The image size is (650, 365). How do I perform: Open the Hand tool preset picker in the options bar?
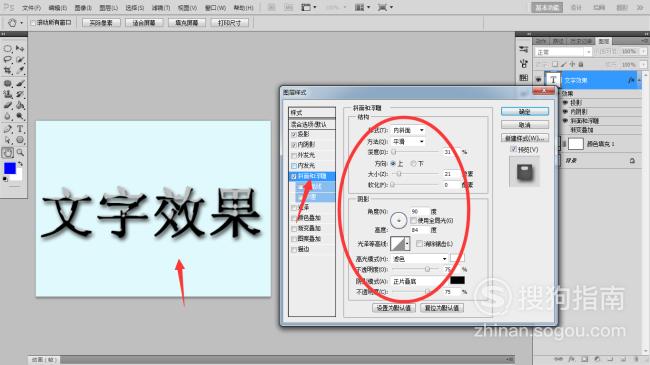[22, 23]
